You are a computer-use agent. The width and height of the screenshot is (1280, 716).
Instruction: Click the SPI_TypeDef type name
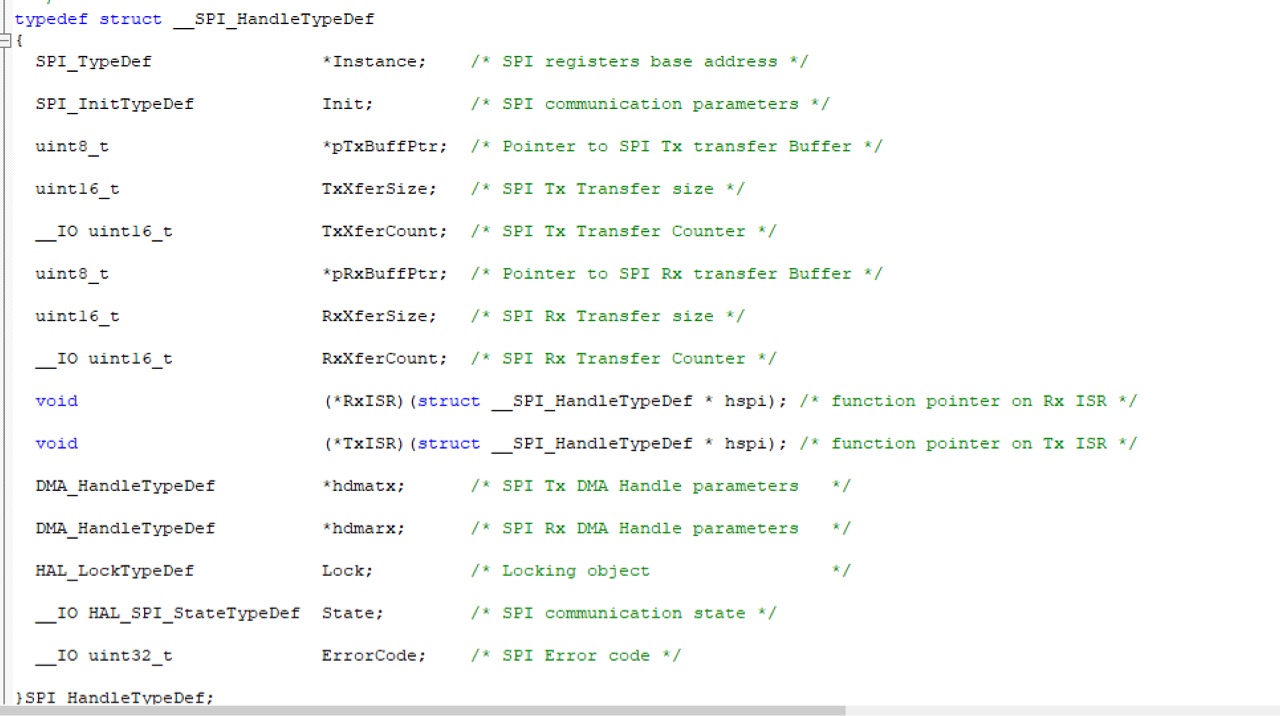pyautogui.click(x=93, y=62)
